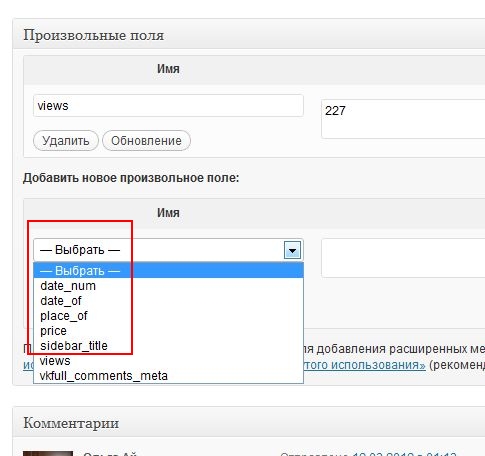Focus the views name input field
485x456 pixels.
168,106
